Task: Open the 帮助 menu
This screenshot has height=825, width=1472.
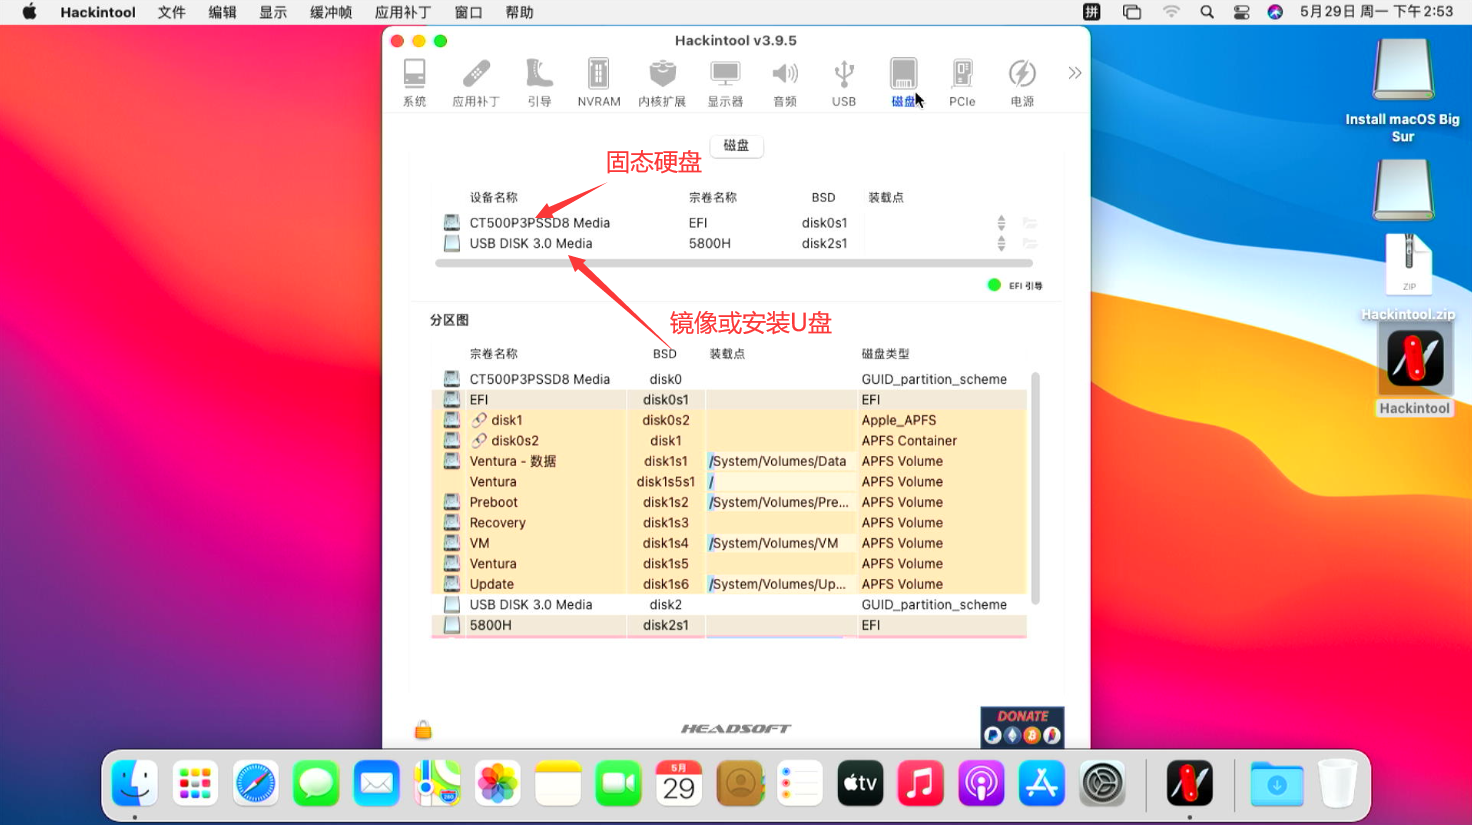Action: (x=519, y=12)
